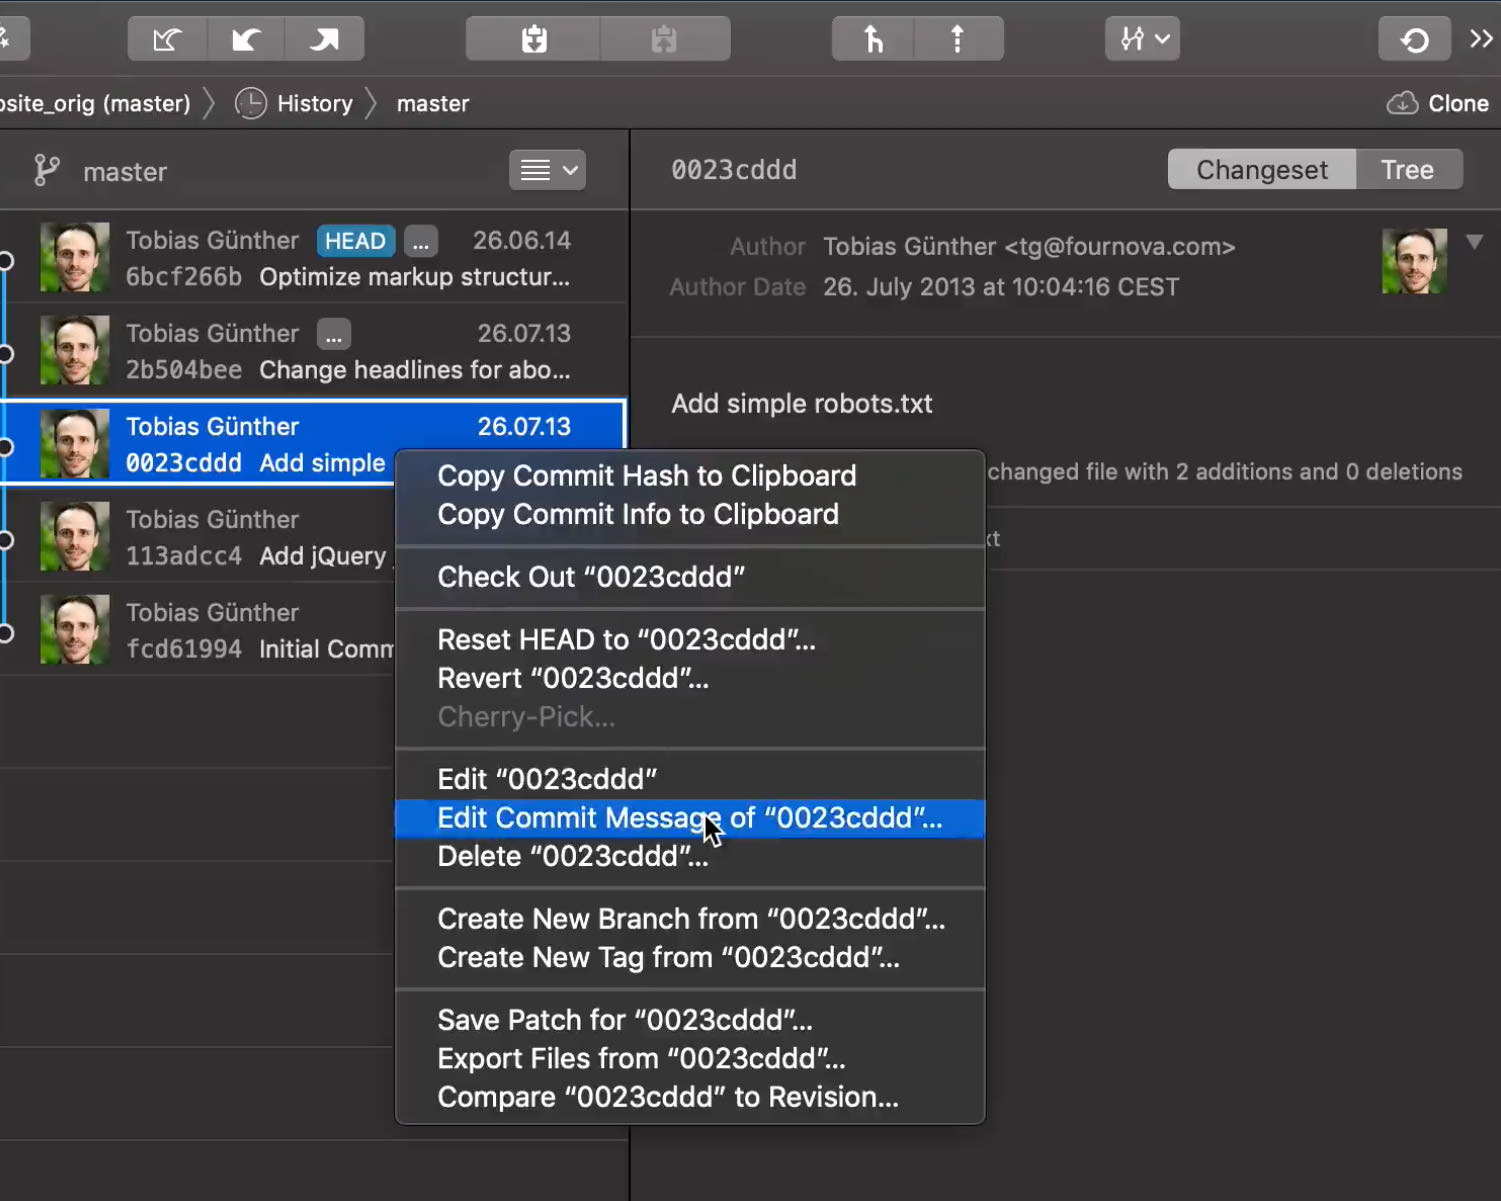Image resolution: width=1501 pixels, height=1201 pixels.
Task: Click the ellipsis badge on commit 2b504bee
Action: (x=334, y=334)
